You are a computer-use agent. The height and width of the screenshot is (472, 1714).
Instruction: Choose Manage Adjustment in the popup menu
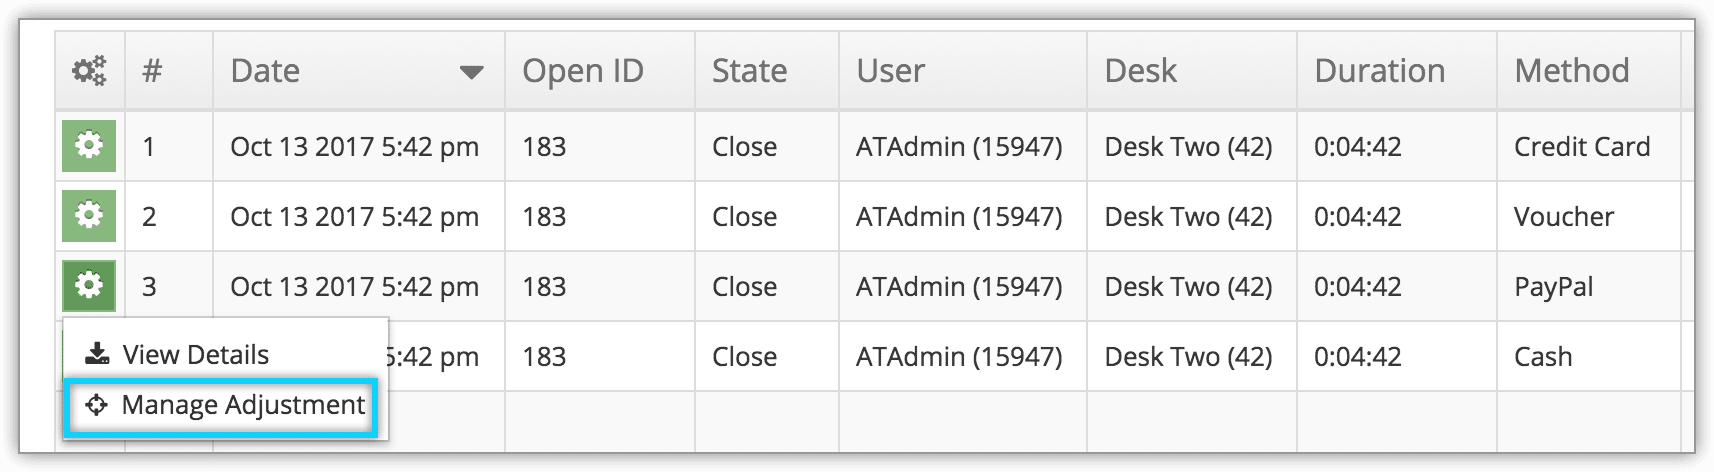tap(221, 406)
